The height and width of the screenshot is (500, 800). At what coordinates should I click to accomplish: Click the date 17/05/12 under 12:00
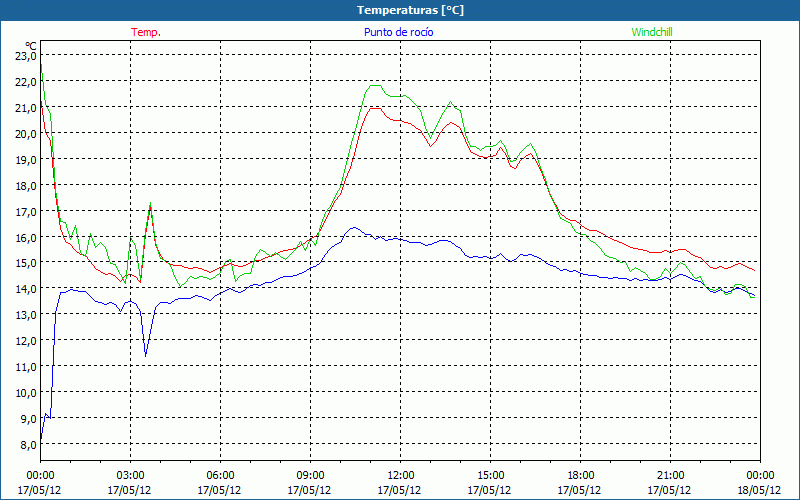pos(399,490)
